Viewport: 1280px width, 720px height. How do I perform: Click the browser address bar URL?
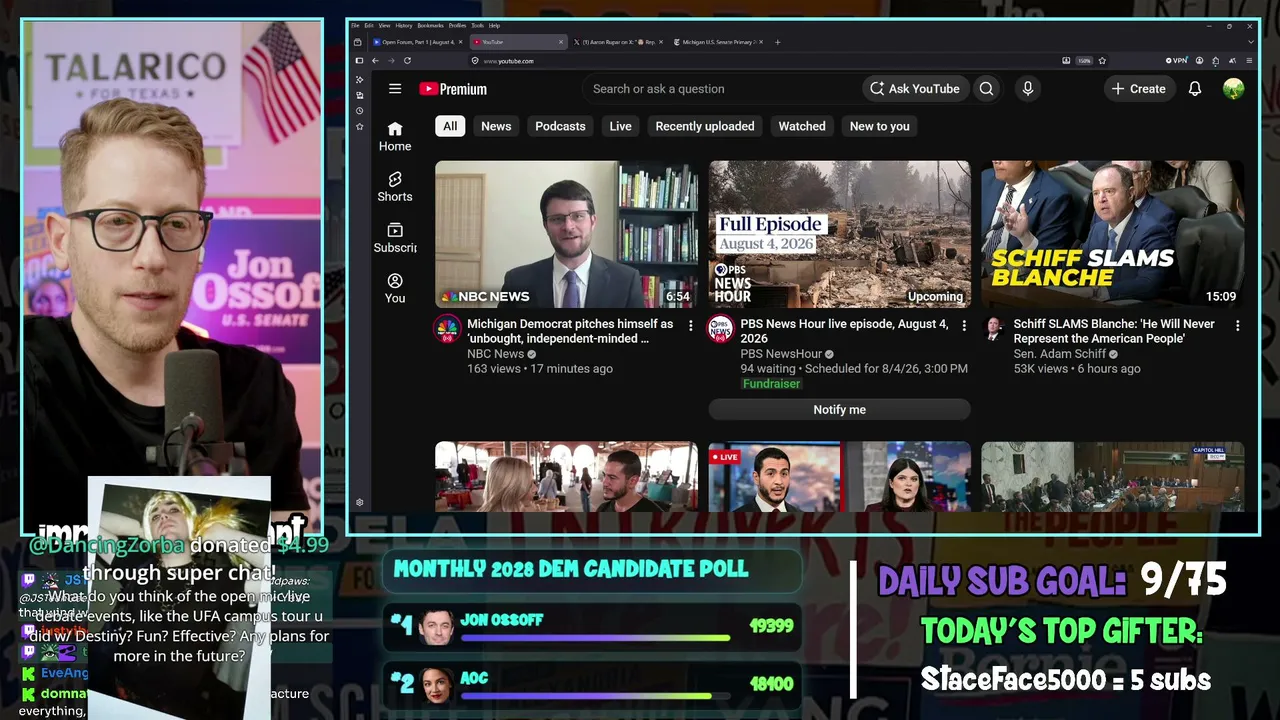[x=508, y=61]
